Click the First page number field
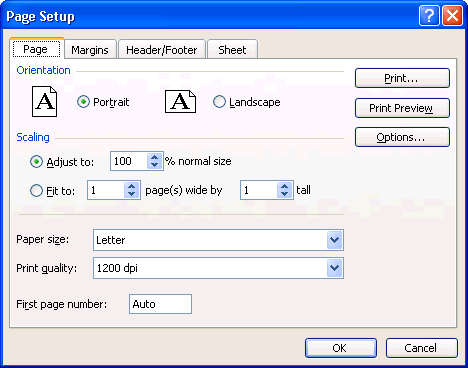This screenshot has width=468, height=368. pos(160,304)
